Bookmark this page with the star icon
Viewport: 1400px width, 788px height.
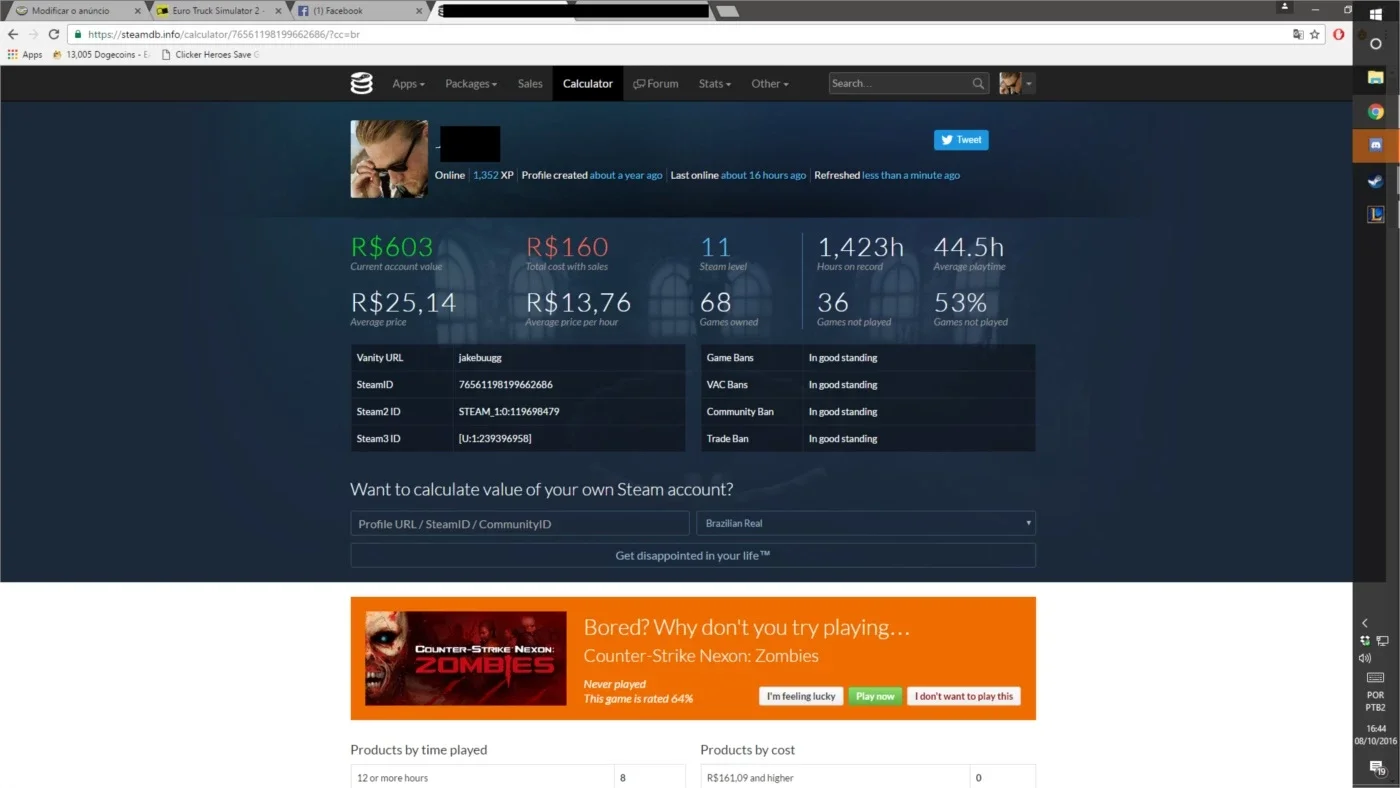point(1315,34)
